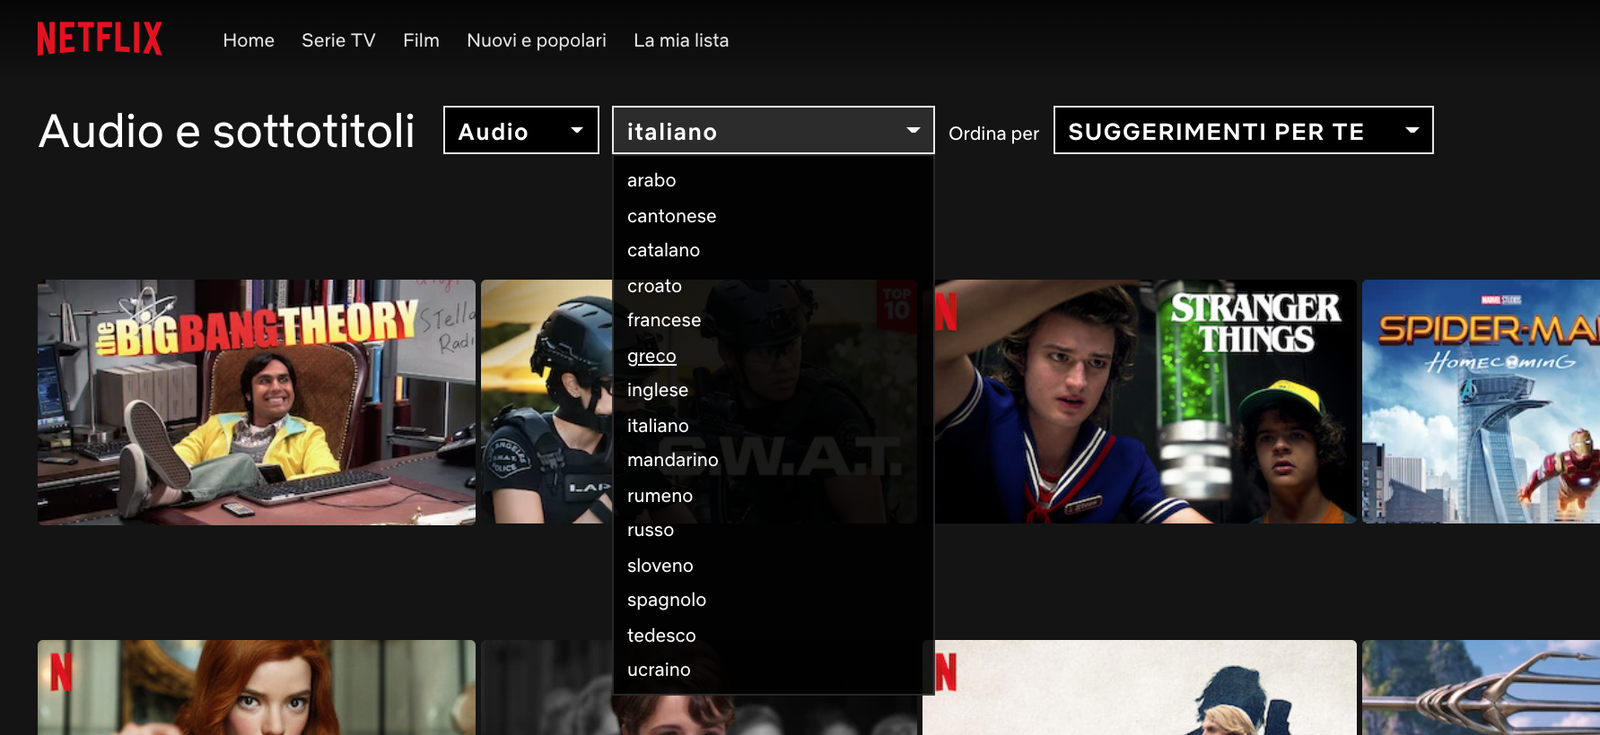Choose mandarino from the list
1600x735 pixels.
pos(672,460)
